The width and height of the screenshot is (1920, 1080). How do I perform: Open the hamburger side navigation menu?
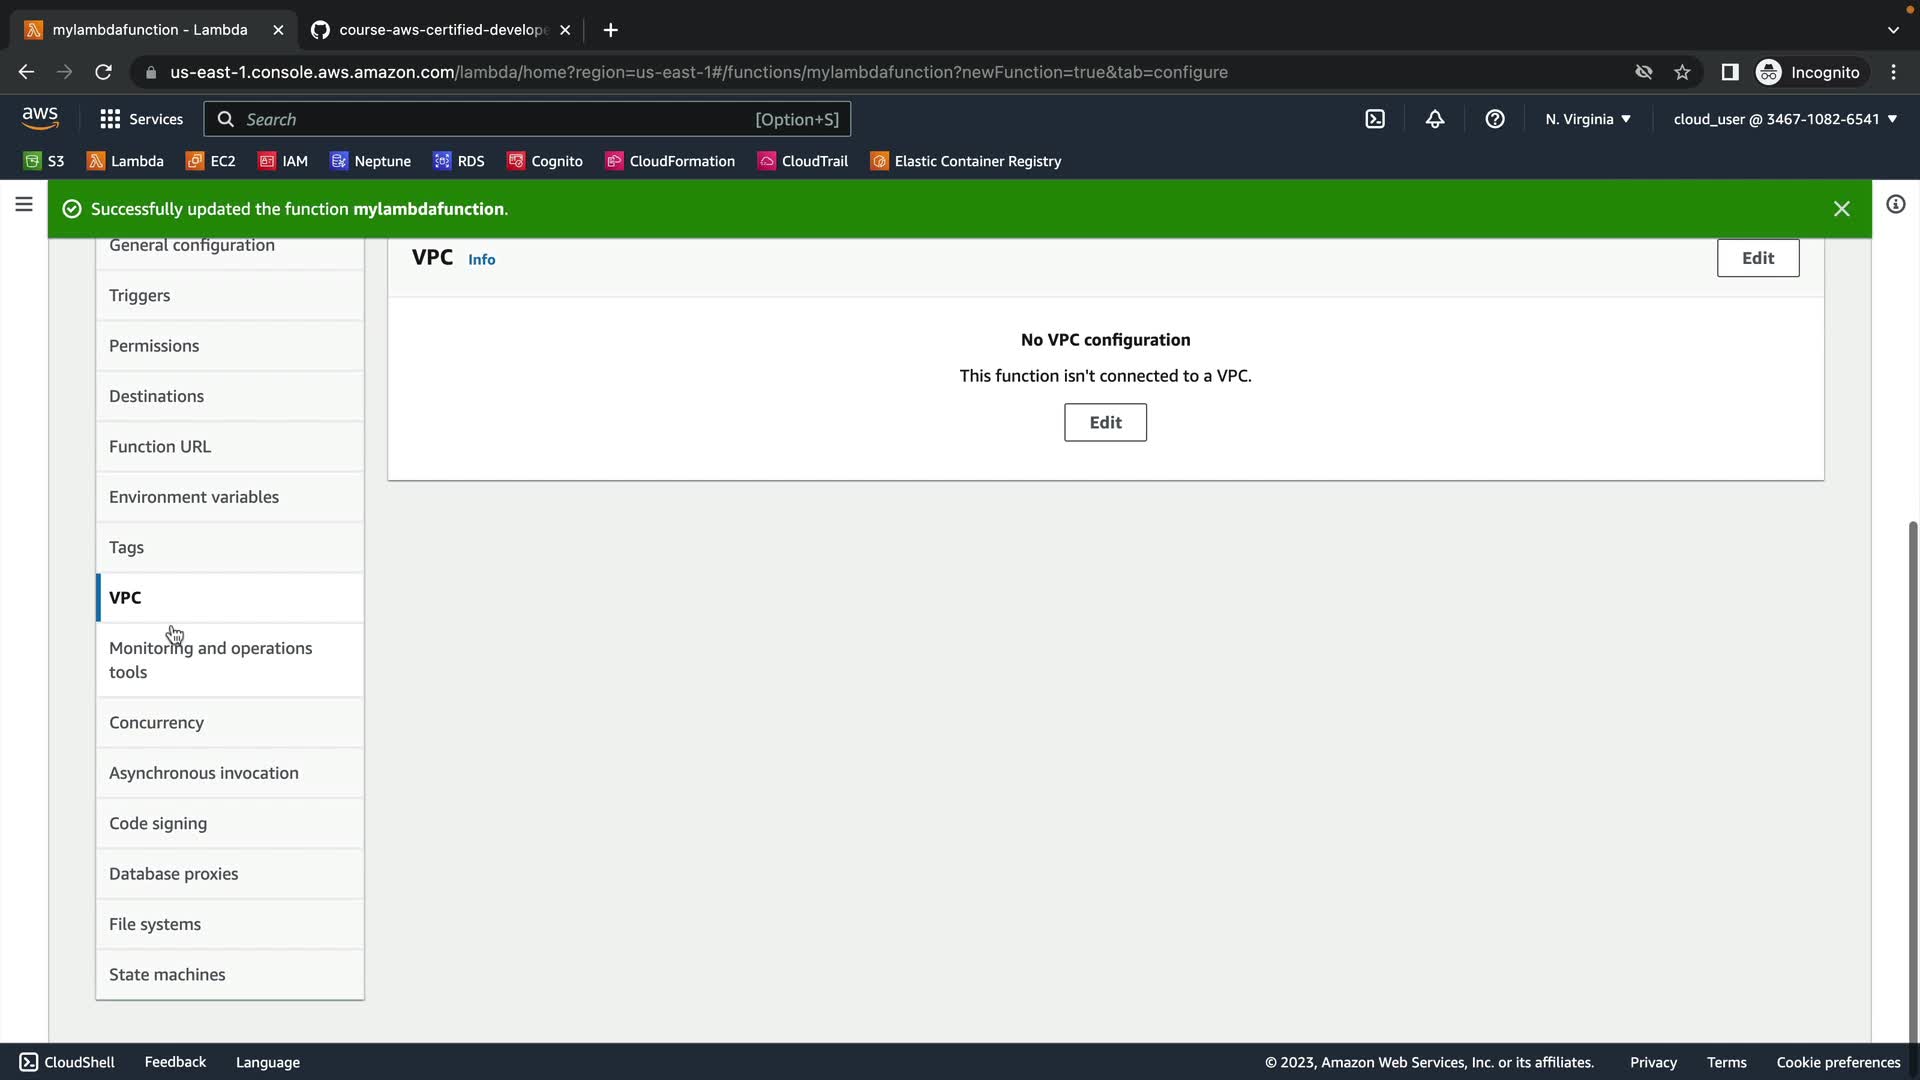[x=24, y=205]
